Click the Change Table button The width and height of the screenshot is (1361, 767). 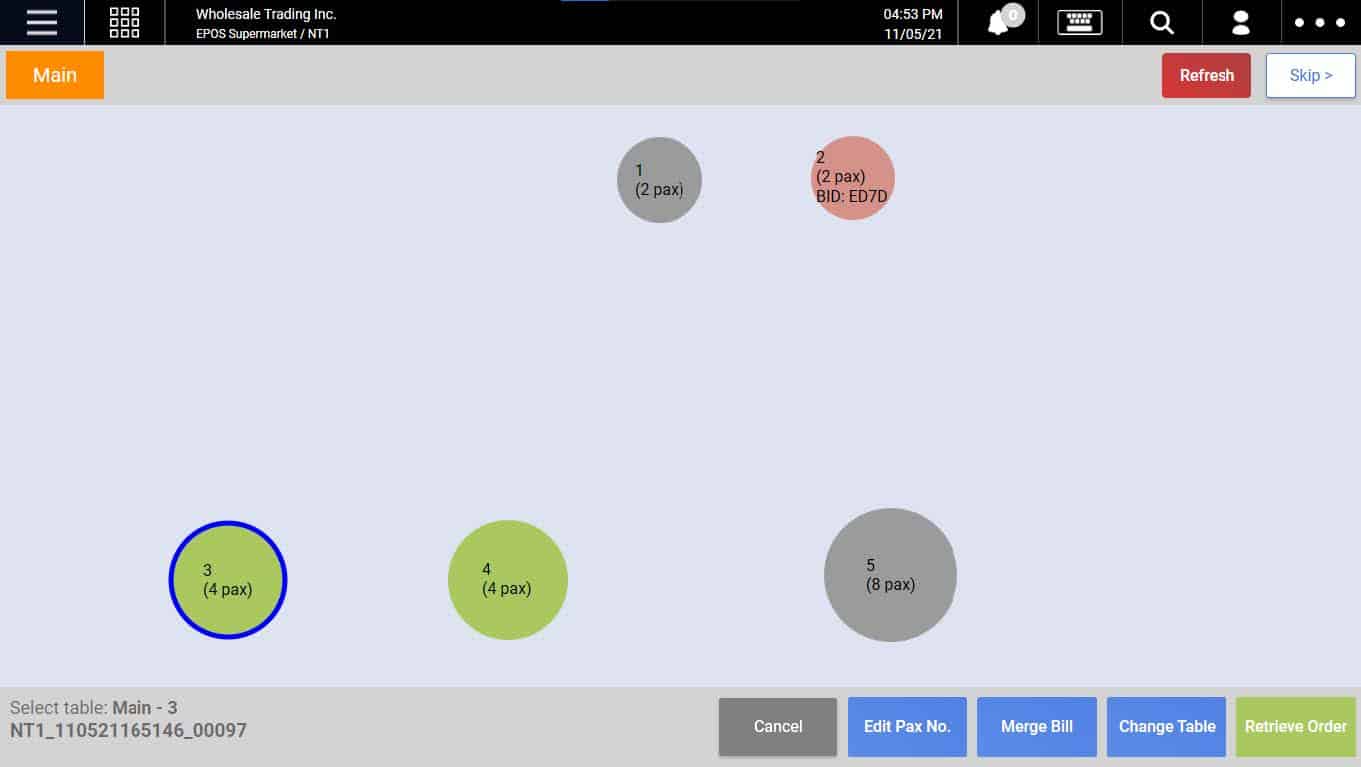pos(1166,727)
